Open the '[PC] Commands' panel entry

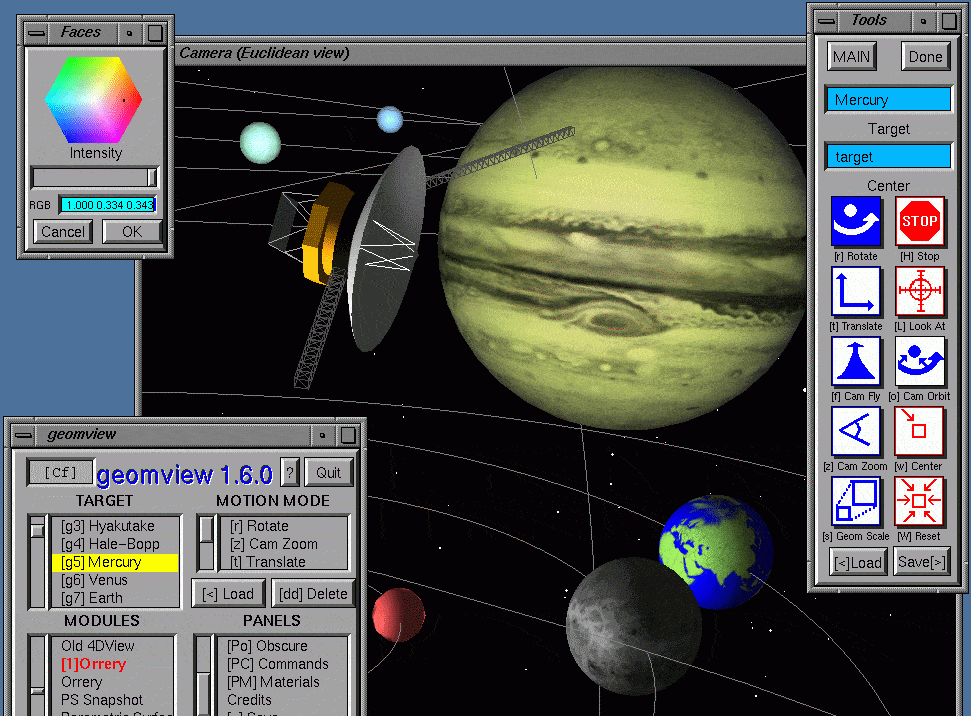click(284, 664)
